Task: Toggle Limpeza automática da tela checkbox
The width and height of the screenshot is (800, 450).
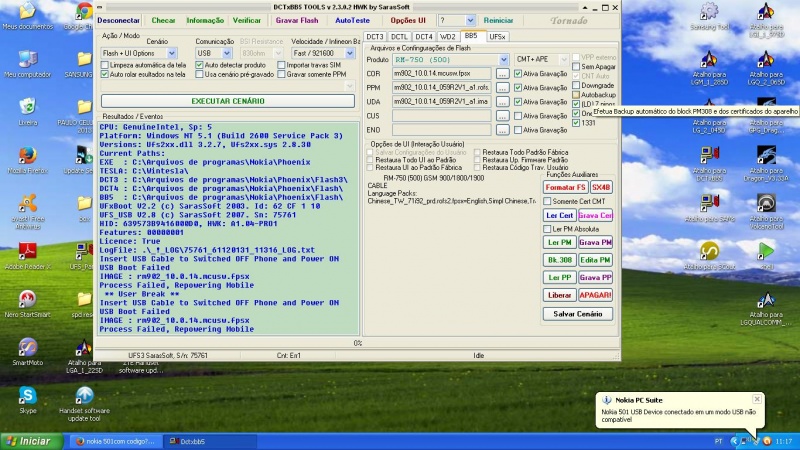Action: pos(105,65)
